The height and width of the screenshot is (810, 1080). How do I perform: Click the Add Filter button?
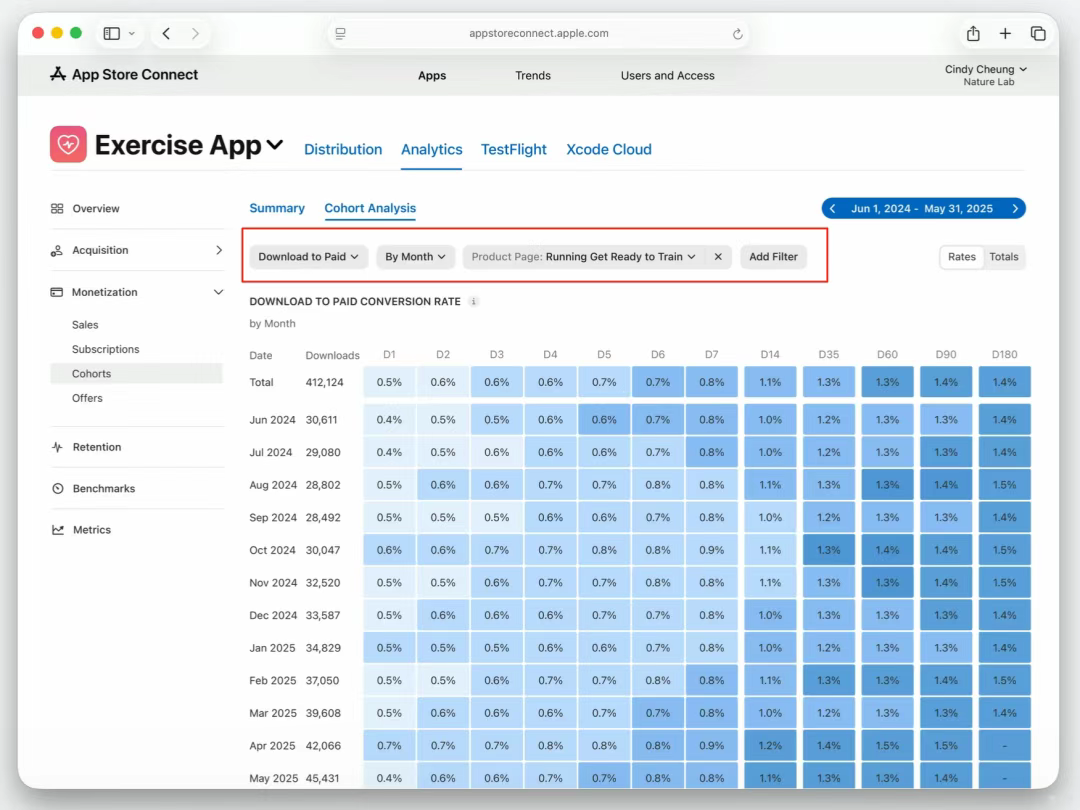[773, 257]
